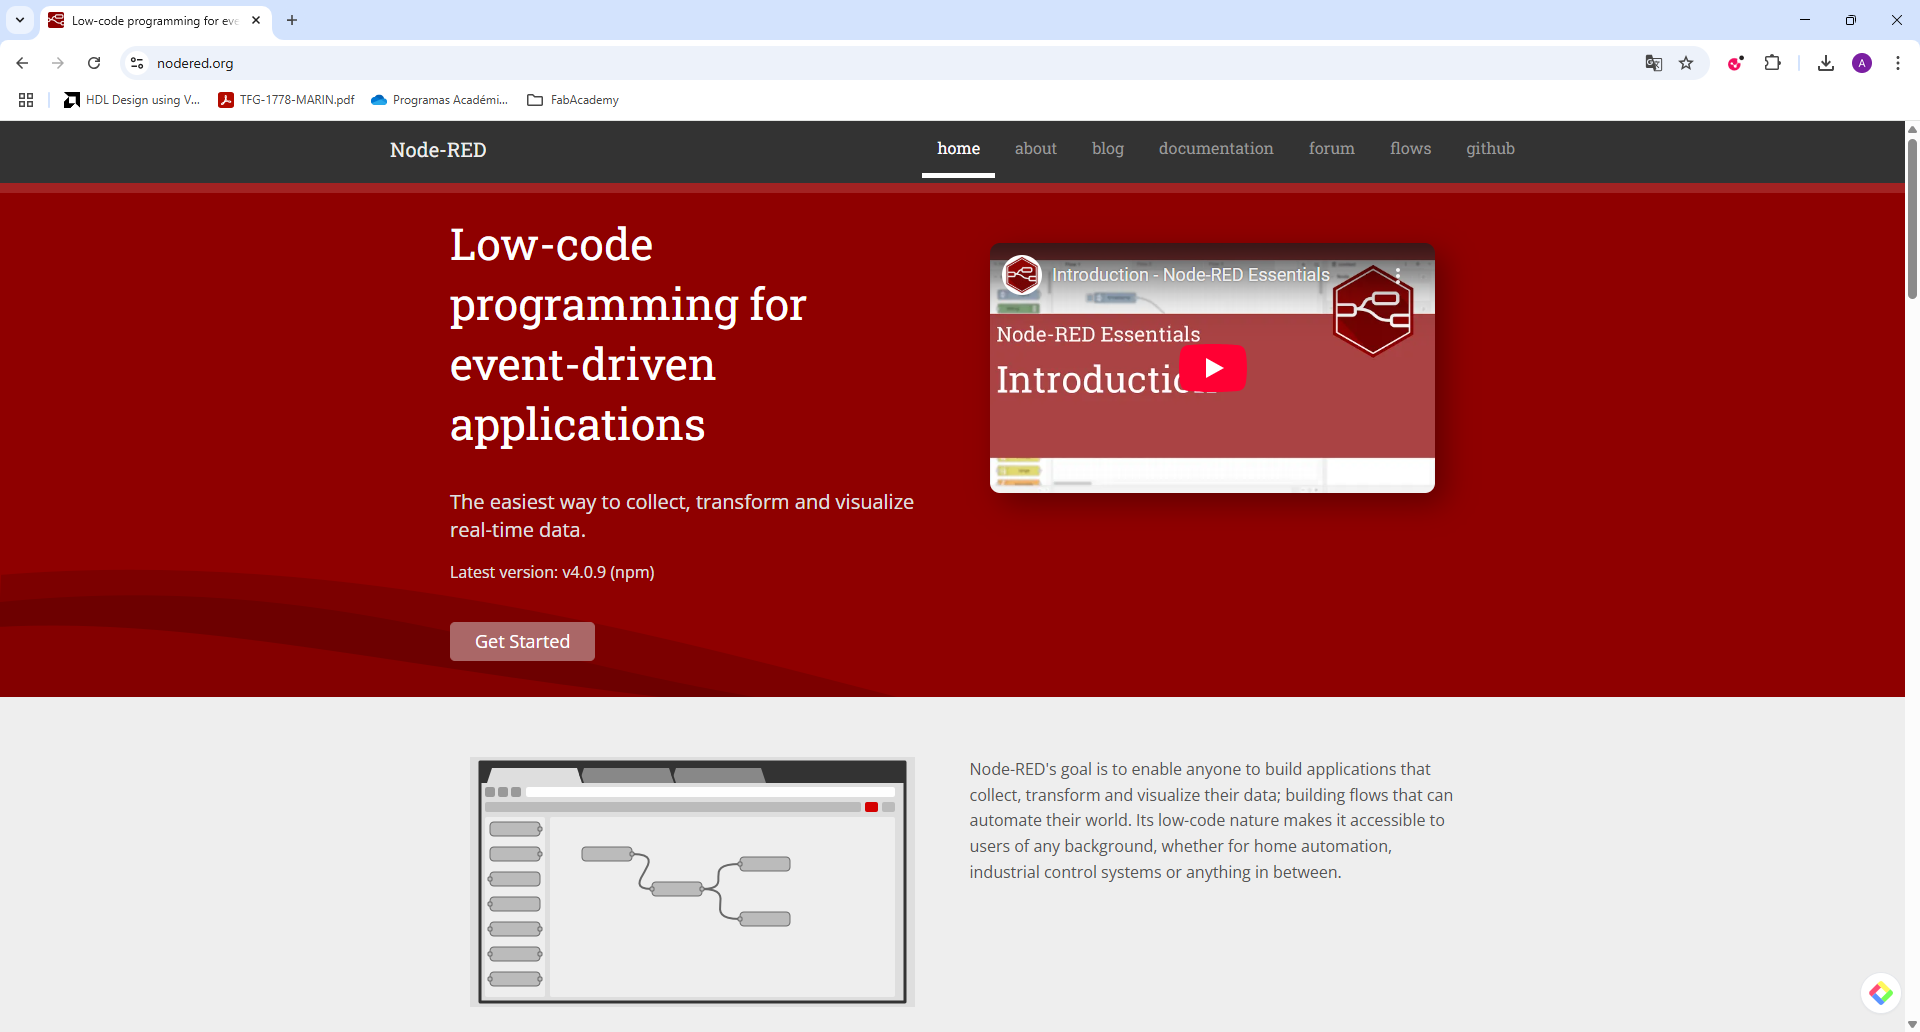
Task: Go to the blog navigation item
Action: [1107, 149]
